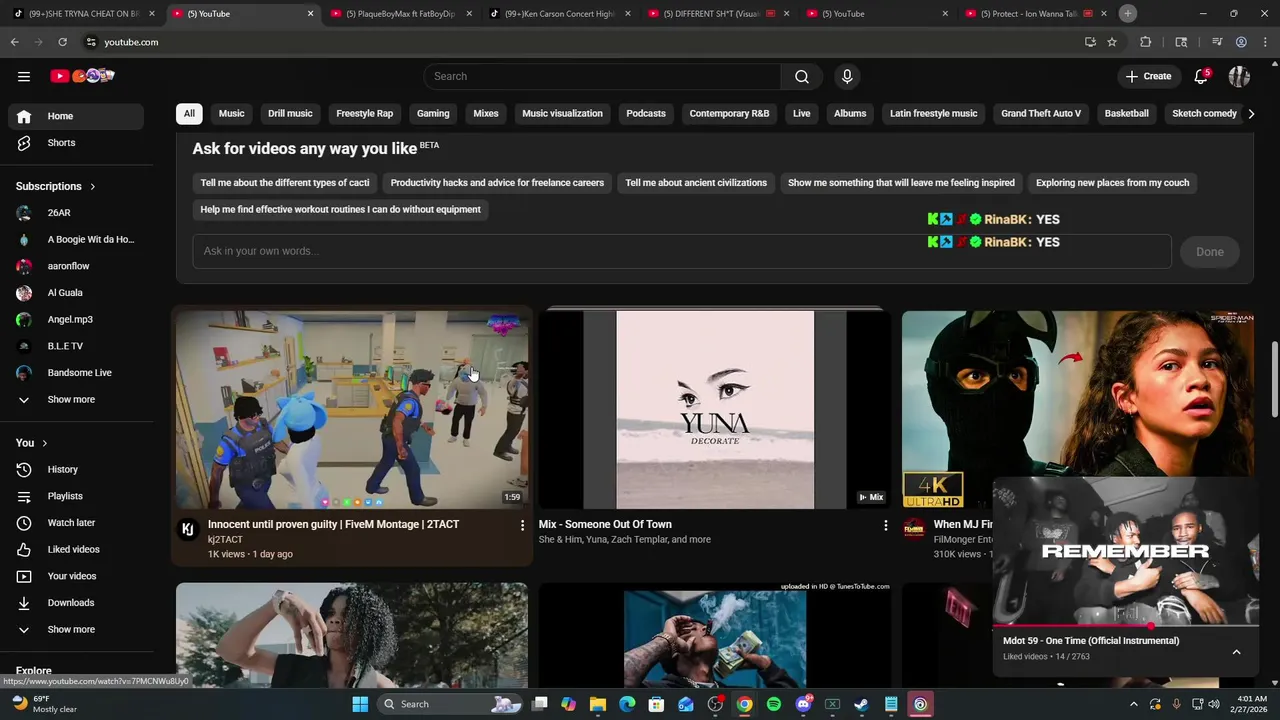
Task: Expand Subscriptions Show more list
Action: (x=76, y=399)
